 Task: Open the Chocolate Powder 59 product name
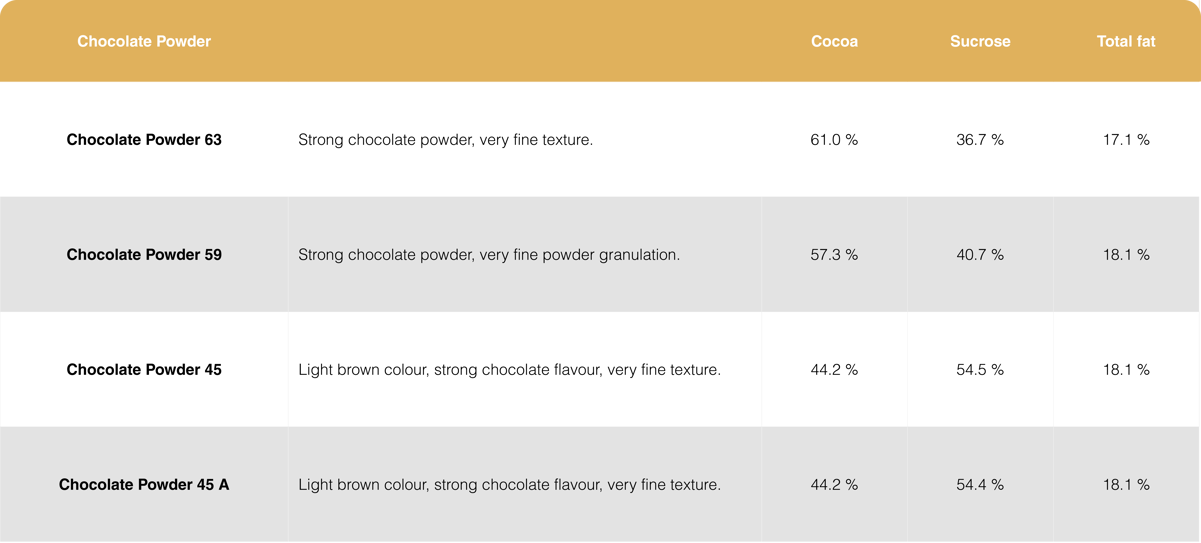coord(144,255)
